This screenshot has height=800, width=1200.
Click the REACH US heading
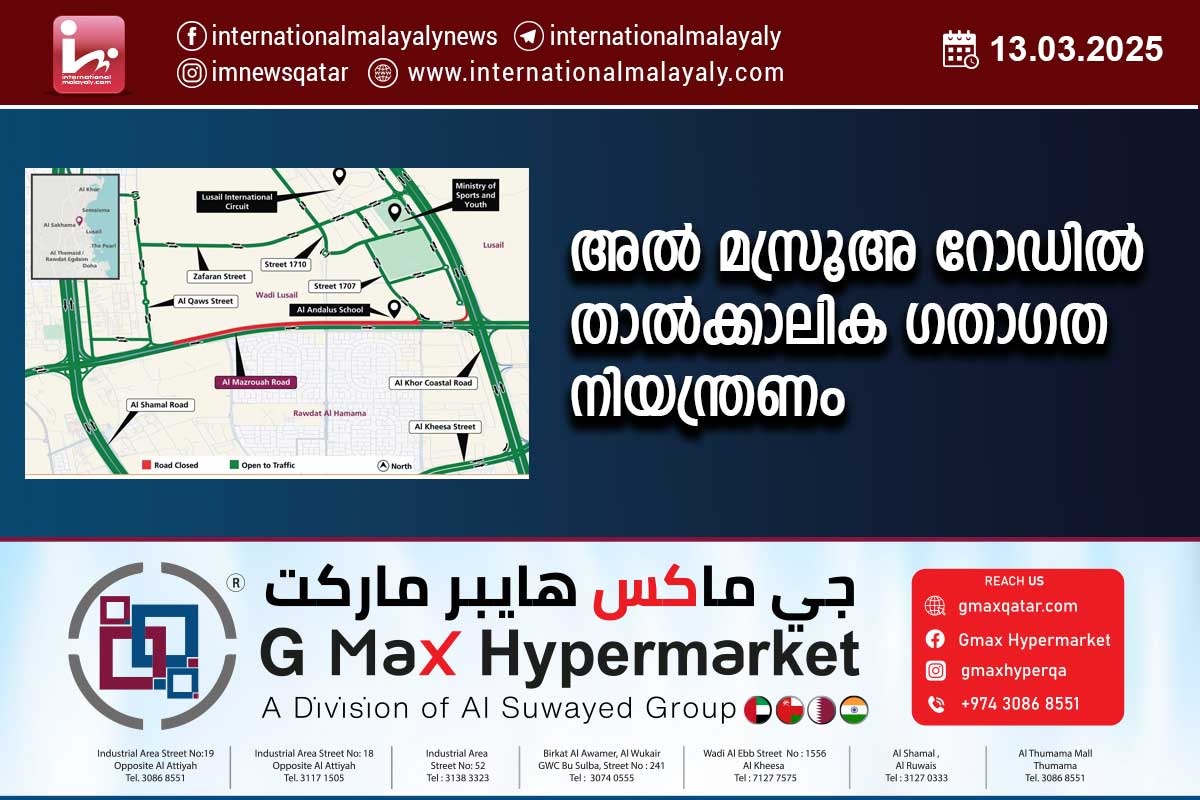(1014, 581)
